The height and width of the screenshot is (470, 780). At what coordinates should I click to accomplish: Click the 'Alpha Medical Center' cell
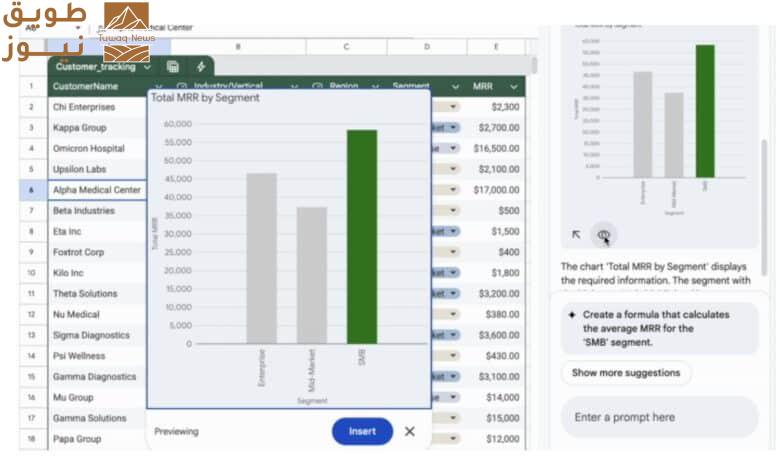[98, 190]
